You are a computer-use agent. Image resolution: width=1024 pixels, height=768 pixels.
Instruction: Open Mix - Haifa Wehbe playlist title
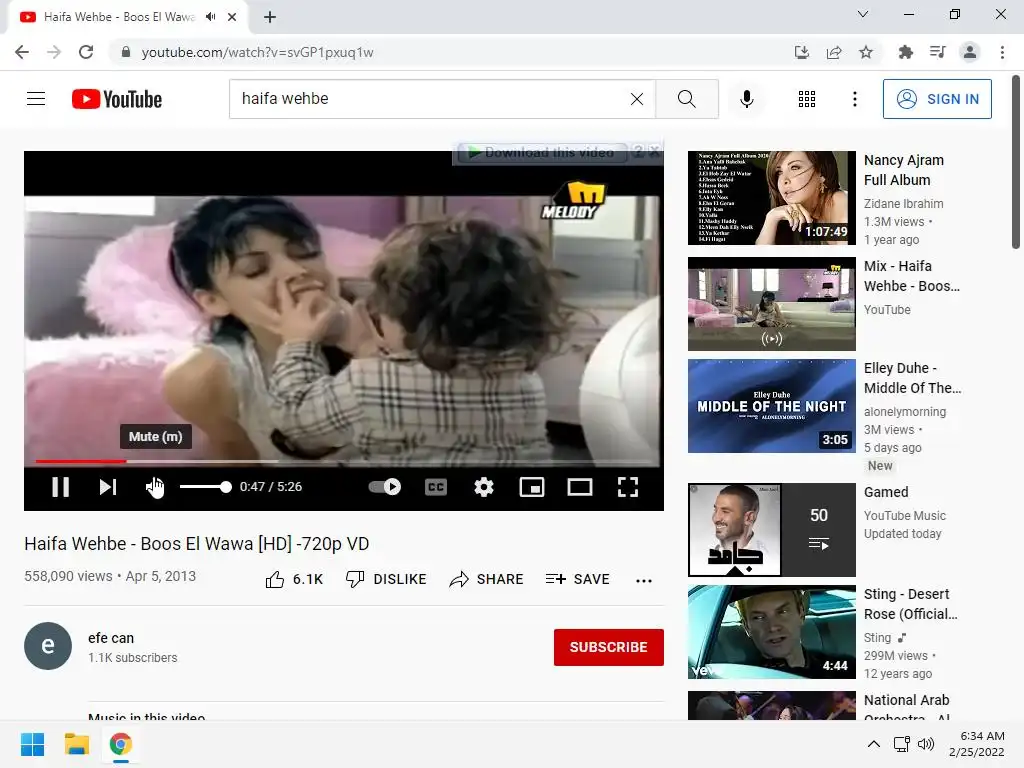[x=912, y=276]
